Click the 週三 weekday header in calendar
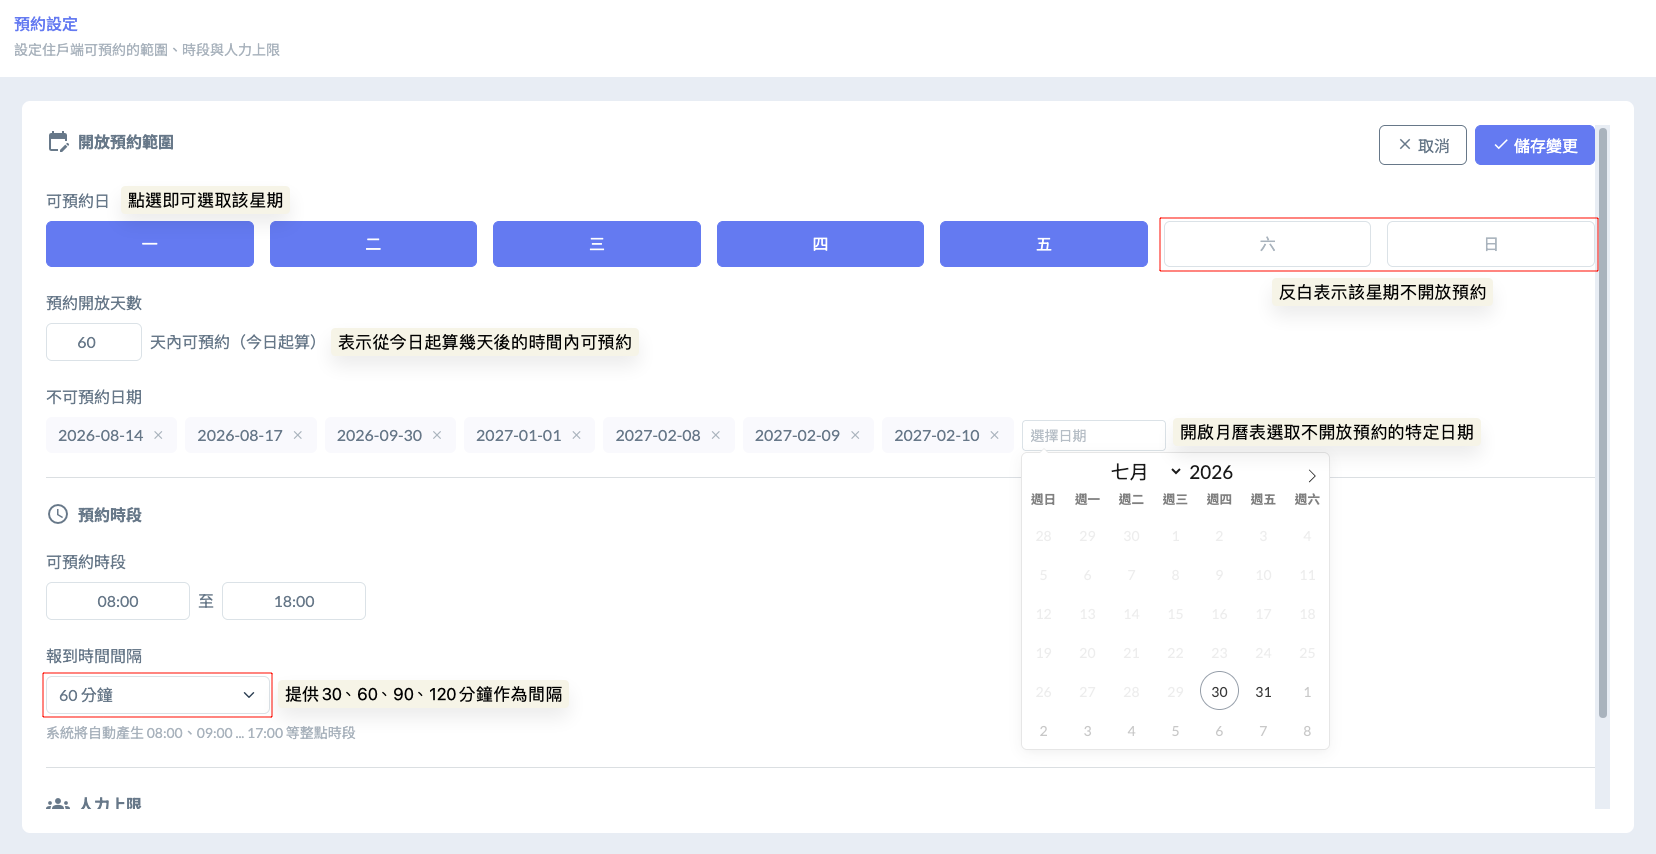The width and height of the screenshot is (1656, 854). coord(1175,499)
